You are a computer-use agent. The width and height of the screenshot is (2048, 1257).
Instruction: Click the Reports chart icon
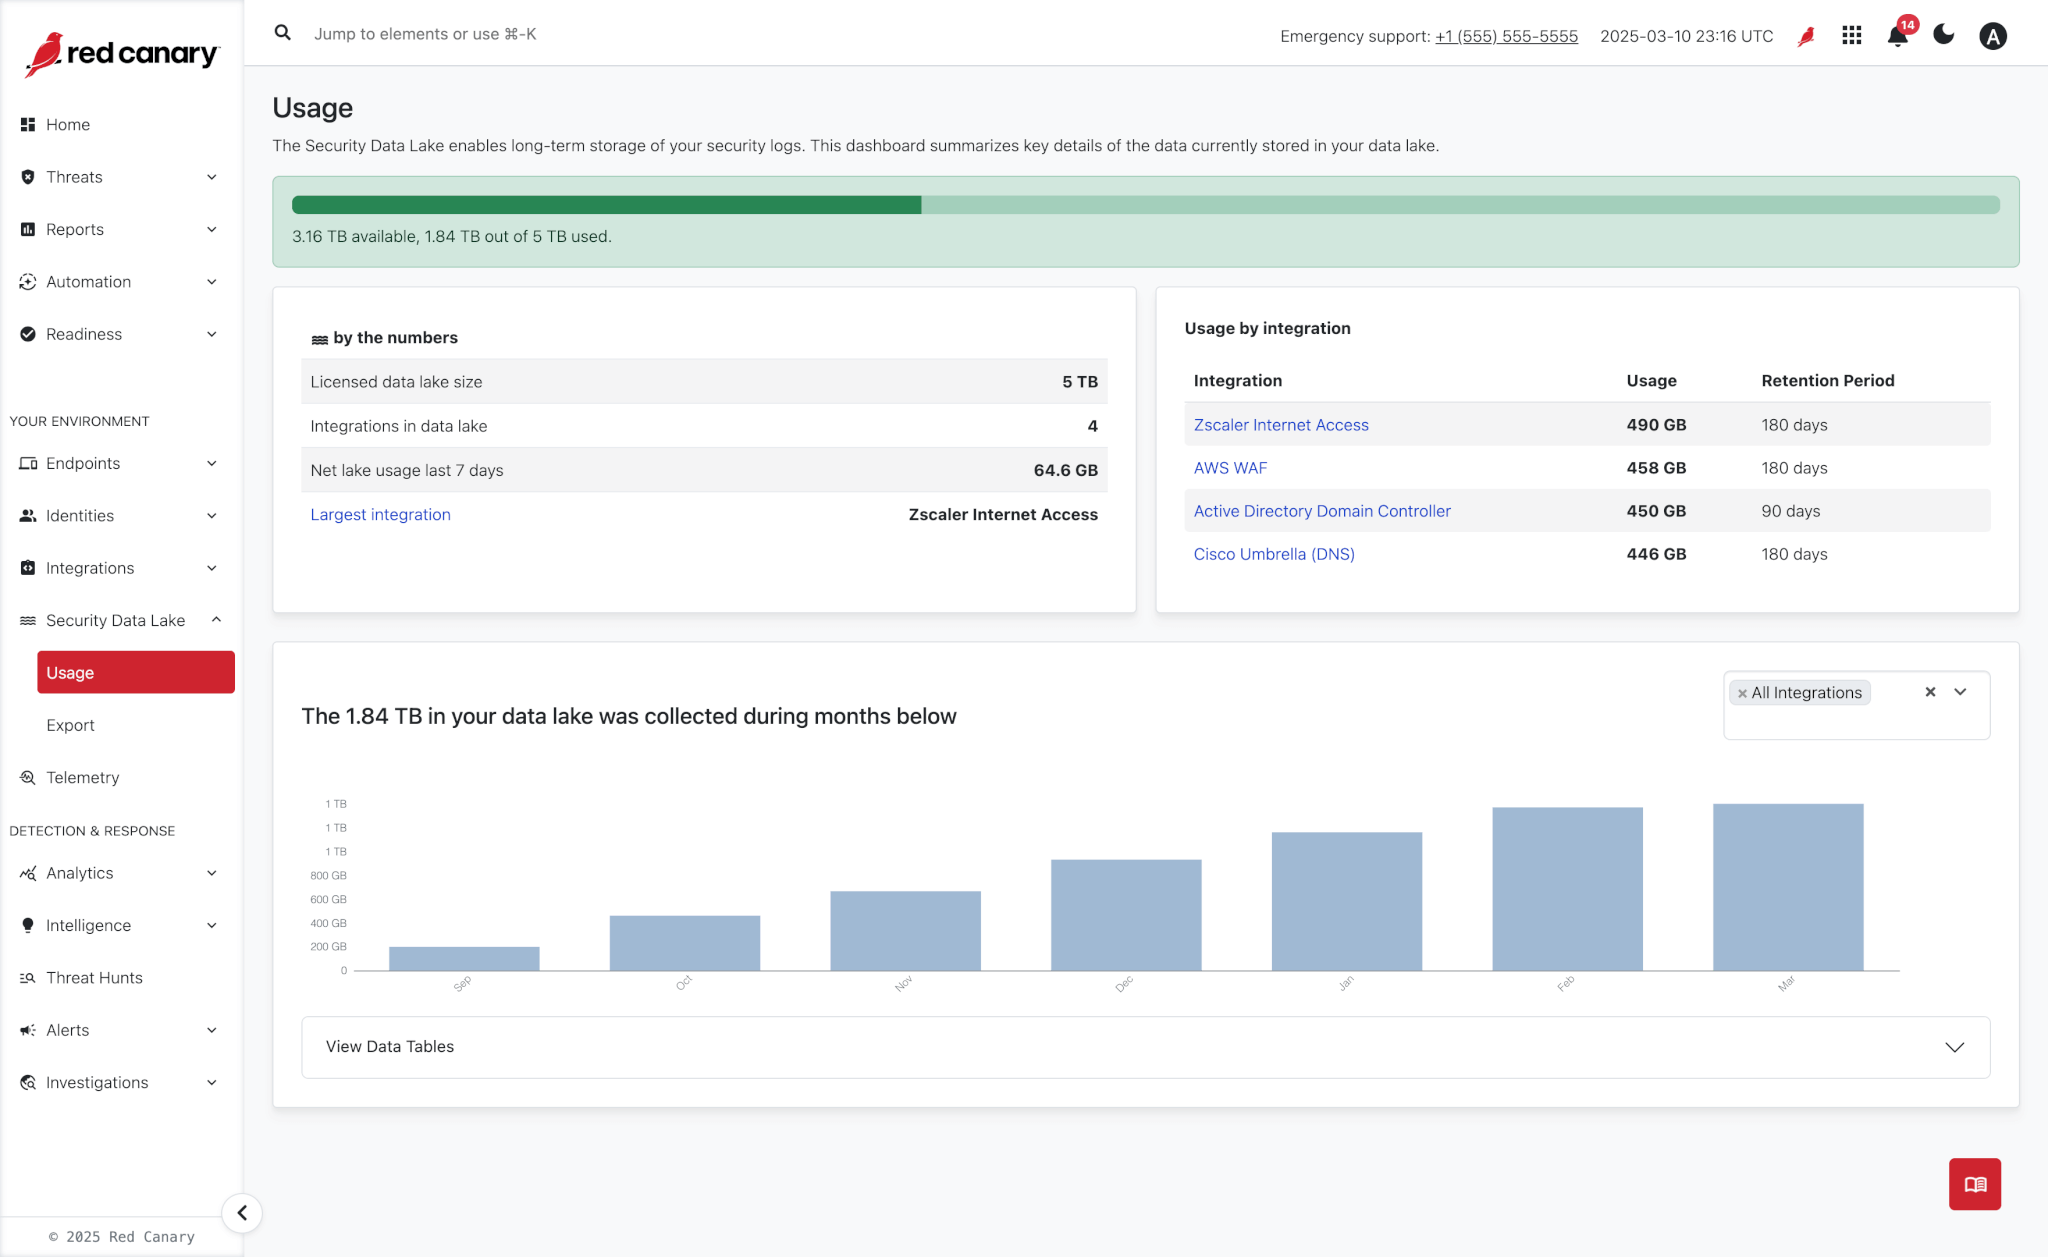coord(28,229)
